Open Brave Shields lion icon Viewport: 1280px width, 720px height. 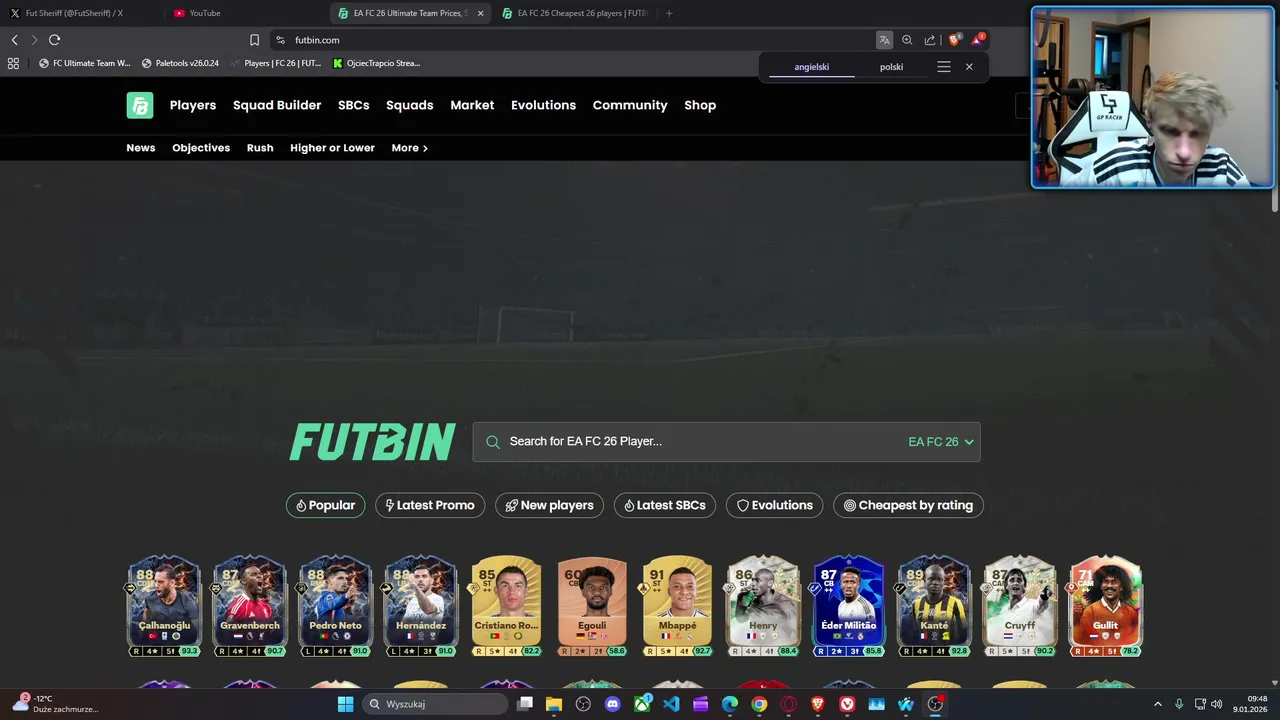954,40
